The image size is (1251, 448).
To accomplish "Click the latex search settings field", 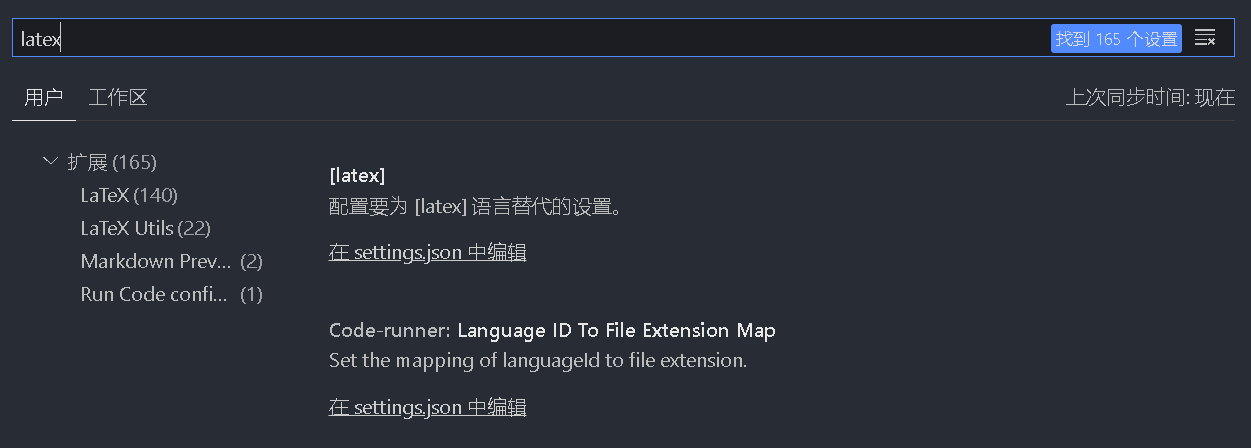I will pos(500,39).
